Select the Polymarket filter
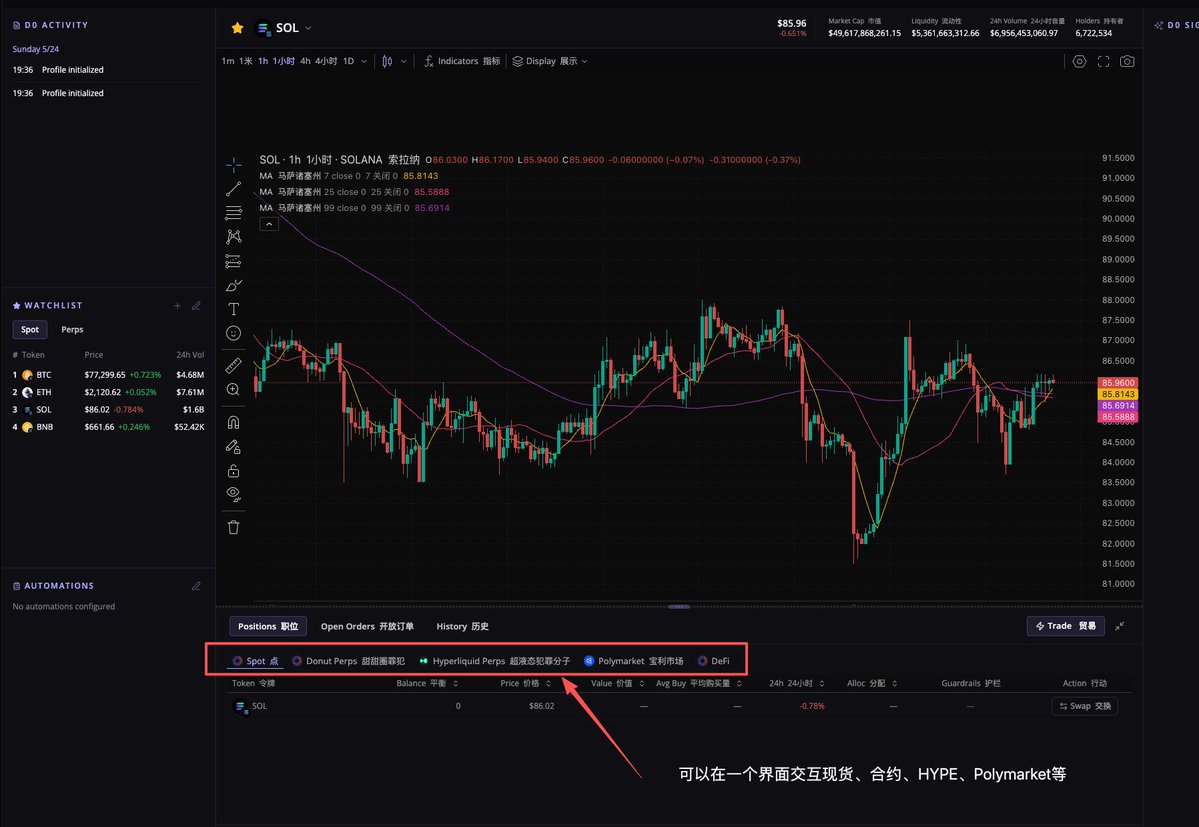 pyautogui.click(x=634, y=661)
